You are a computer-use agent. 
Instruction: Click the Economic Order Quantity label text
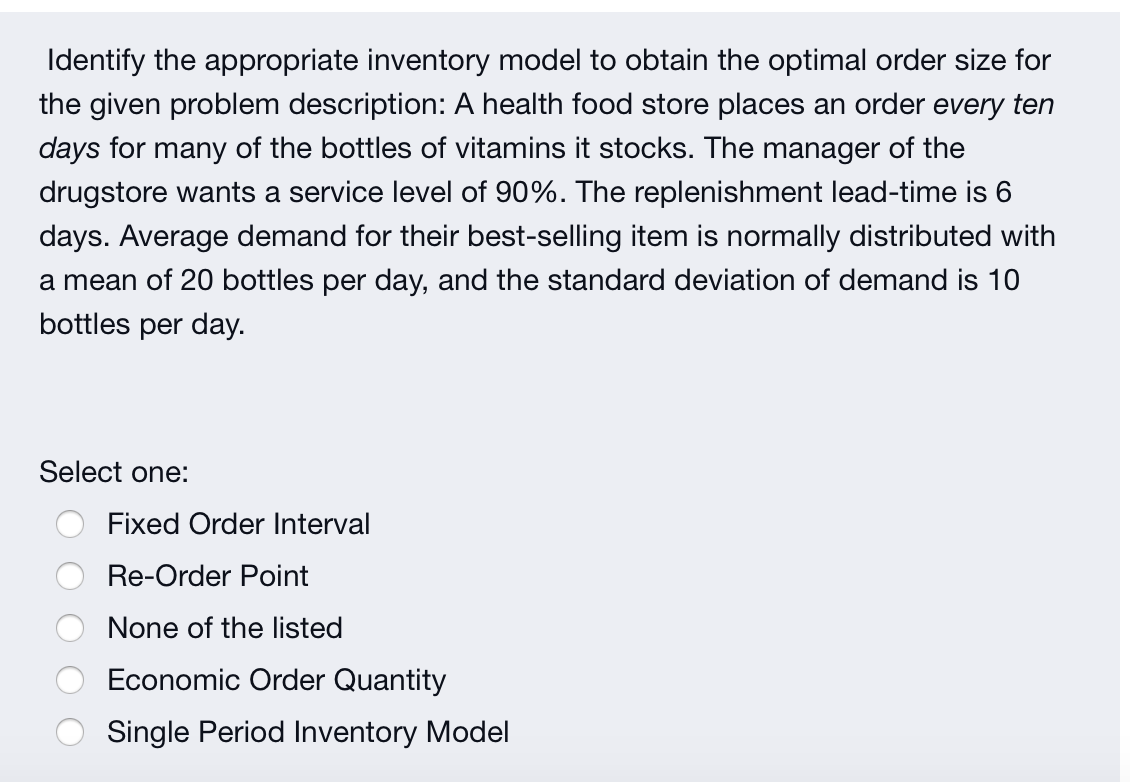(276, 679)
